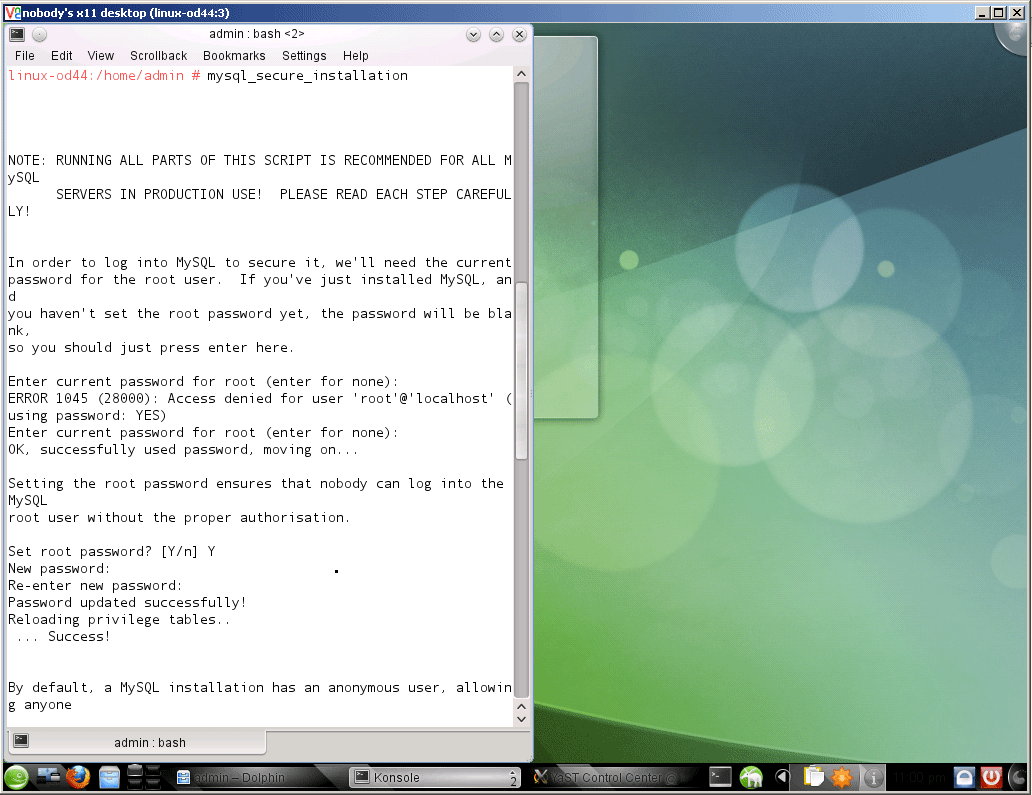The image size is (1032, 795).
Task: Open the Scrollback menu
Action: point(159,56)
